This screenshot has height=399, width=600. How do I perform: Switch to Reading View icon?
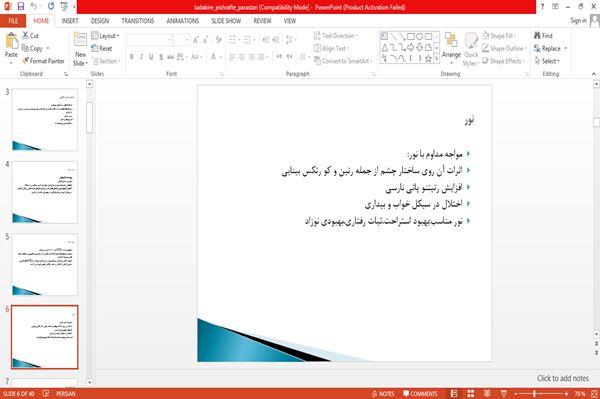point(487,394)
